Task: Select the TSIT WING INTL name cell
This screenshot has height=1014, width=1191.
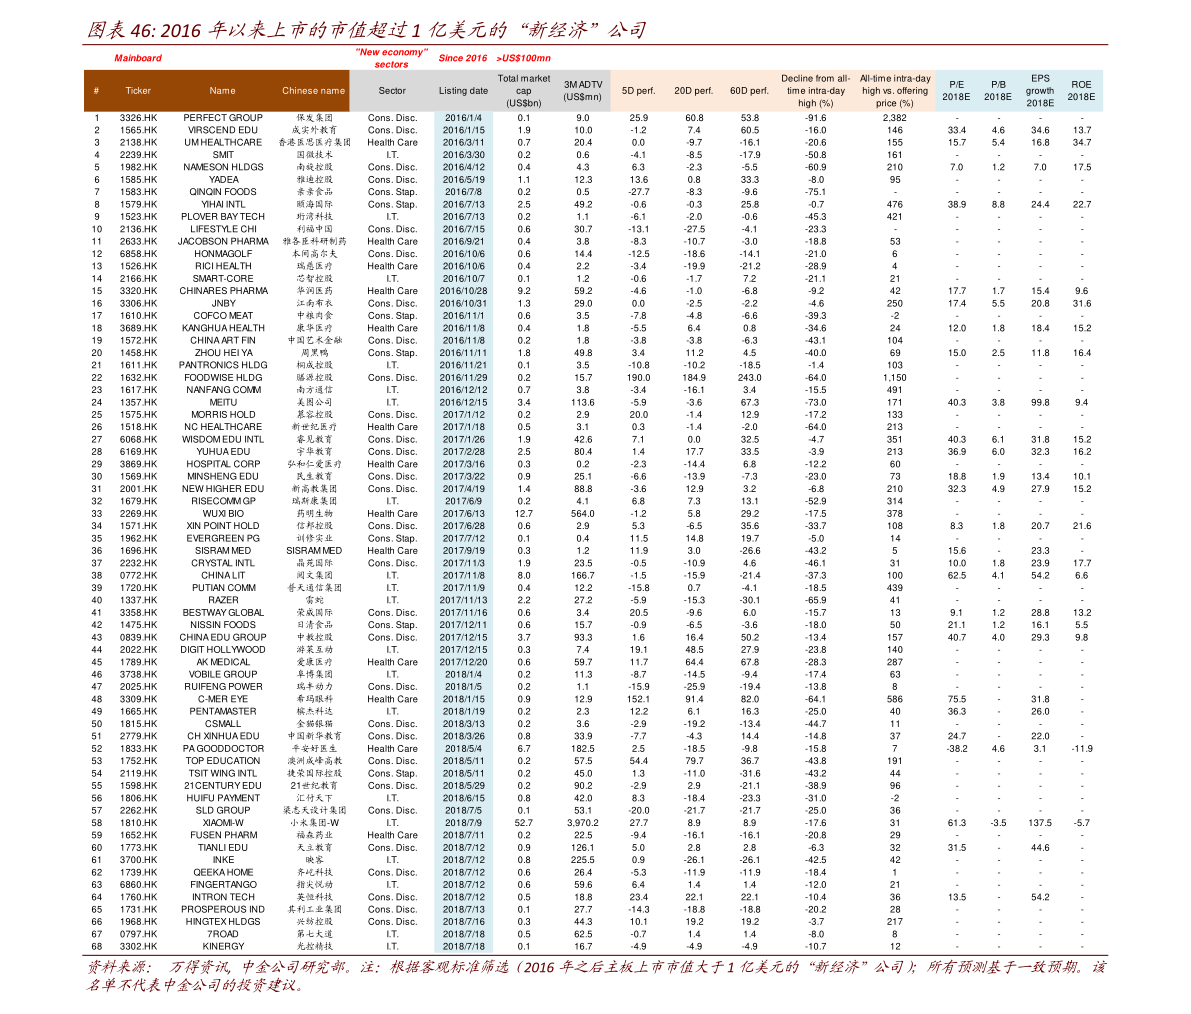Action: tap(223, 773)
